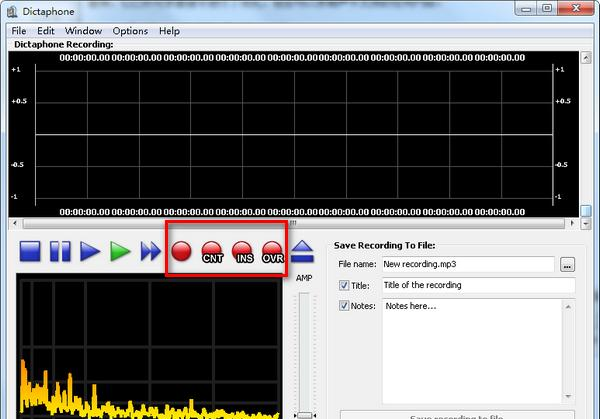Screen dimensions: 600x419
Task: Click the blue Stop square button
Action: (x=30, y=251)
